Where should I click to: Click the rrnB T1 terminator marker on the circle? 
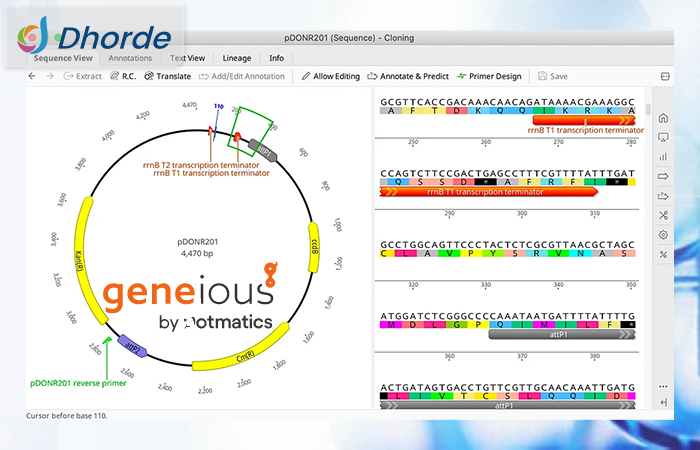238,136
